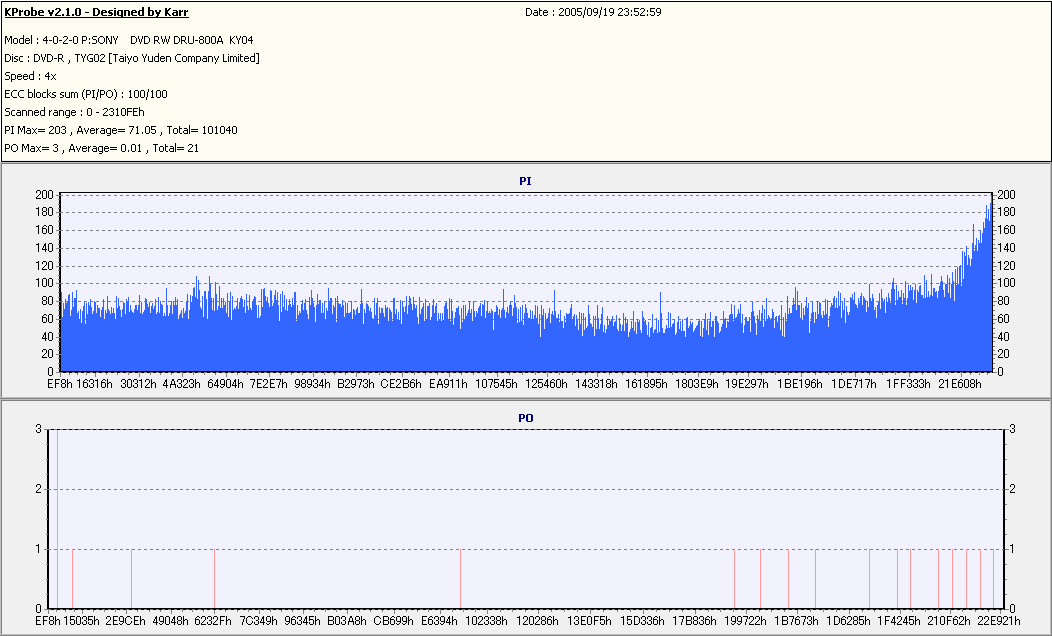Click the Disc TYG02 Taiyo Yuden line
Screen dimensions: 1052x636
coord(132,58)
